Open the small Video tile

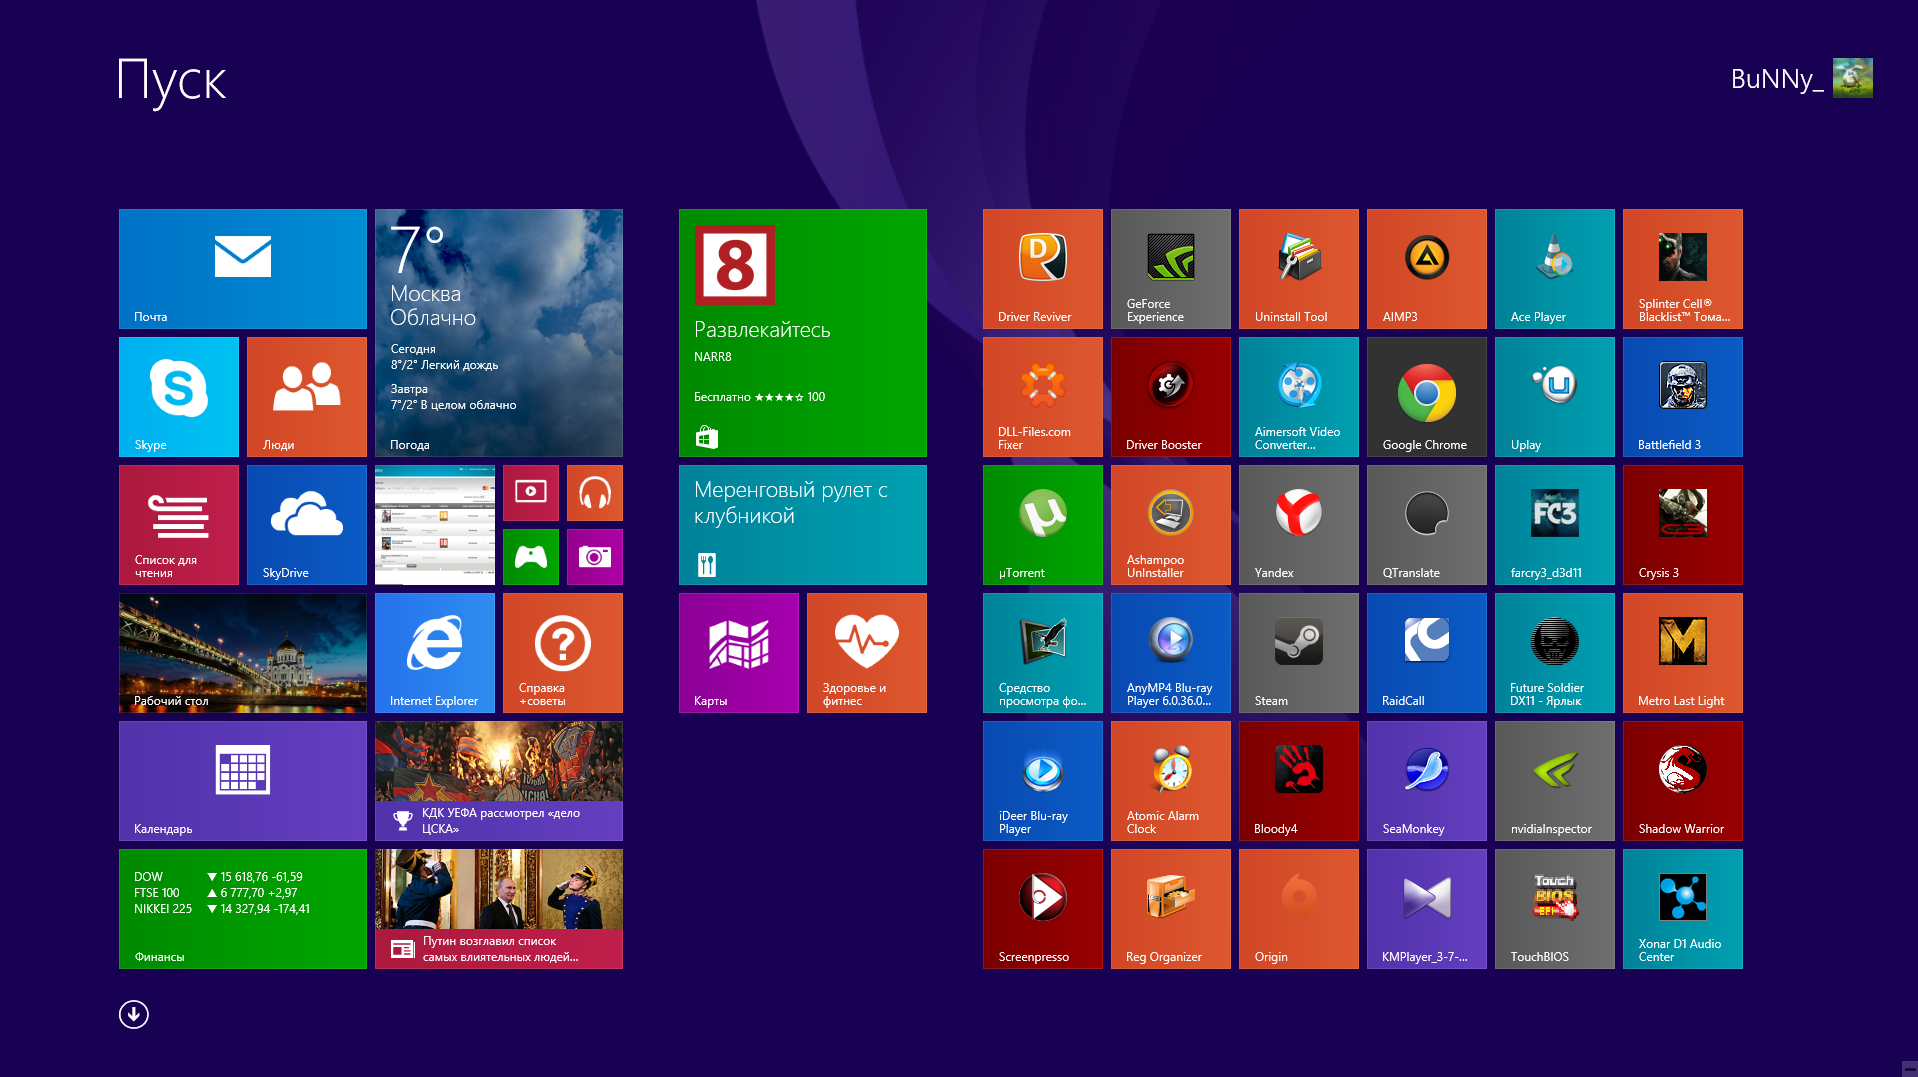pos(531,493)
